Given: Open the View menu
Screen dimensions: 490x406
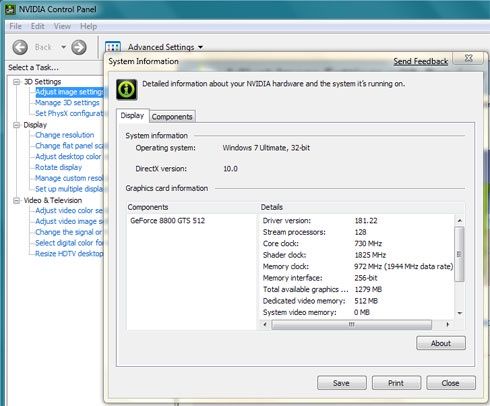Looking at the screenshot, I should coord(62,26).
